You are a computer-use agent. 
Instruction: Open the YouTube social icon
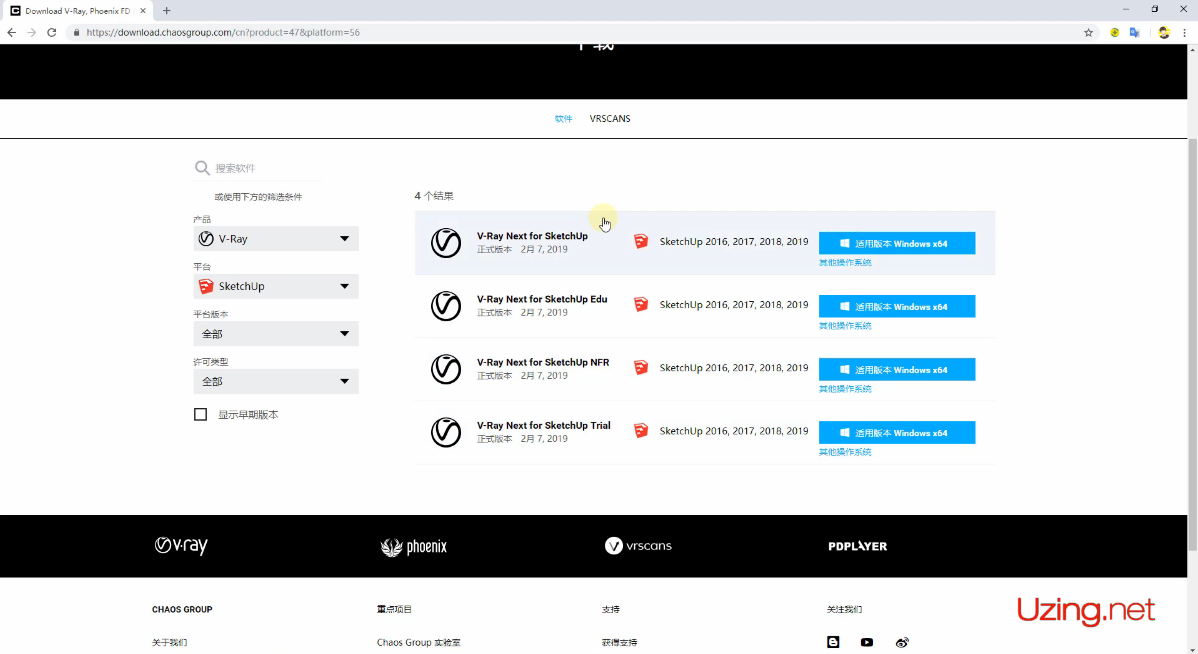866,643
